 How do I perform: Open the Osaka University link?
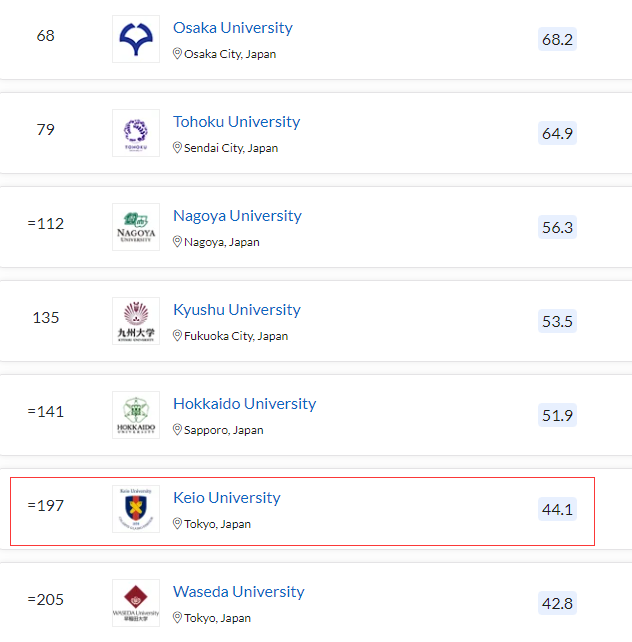(232, 28)
